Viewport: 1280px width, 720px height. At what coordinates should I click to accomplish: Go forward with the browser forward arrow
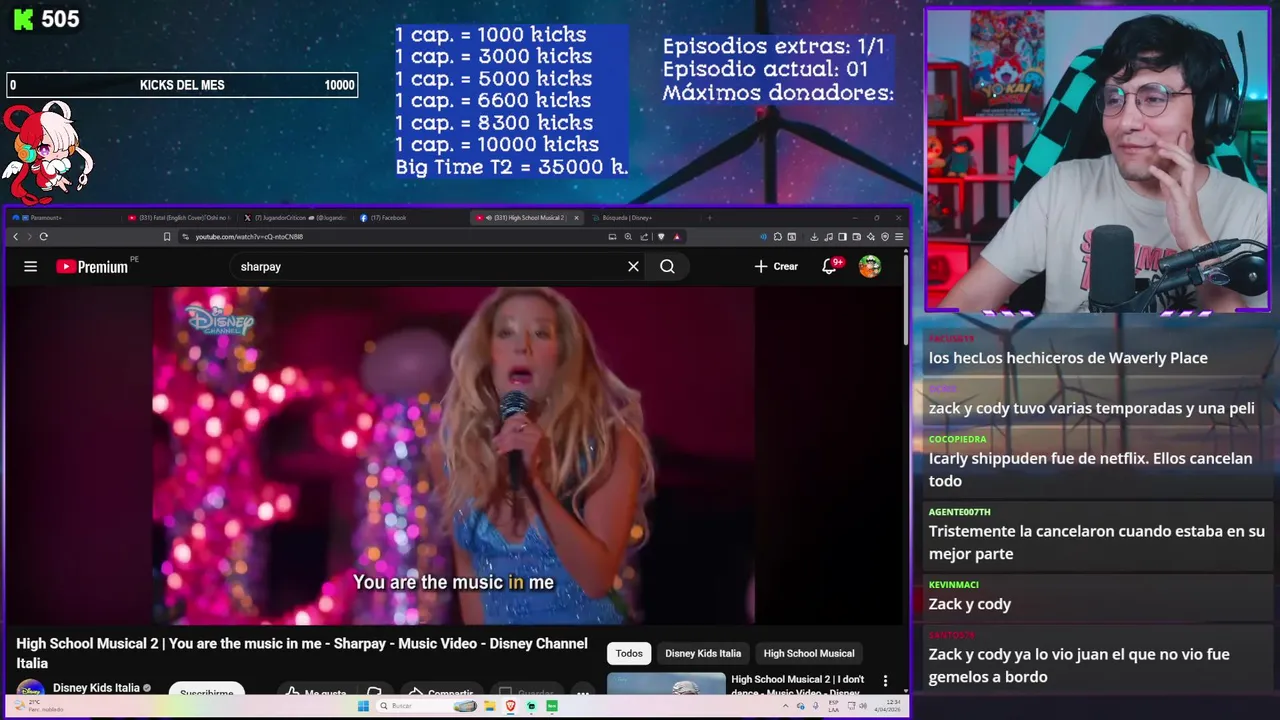coord(29,237)
